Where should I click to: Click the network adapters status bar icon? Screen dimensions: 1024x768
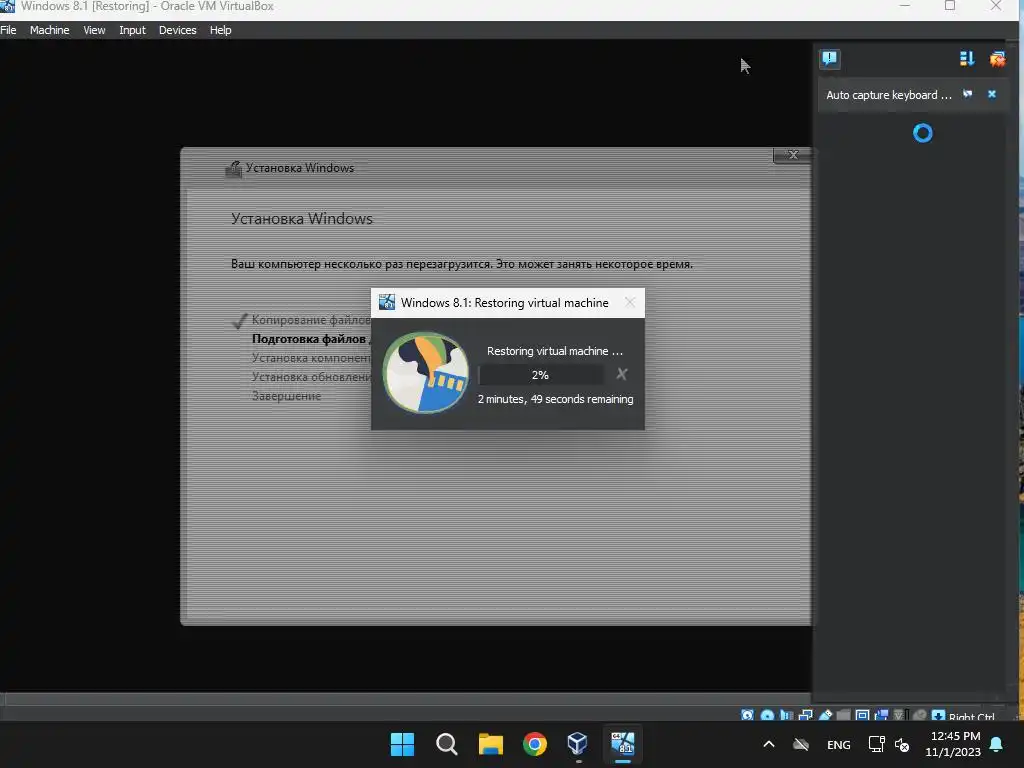tap(806, 716)
